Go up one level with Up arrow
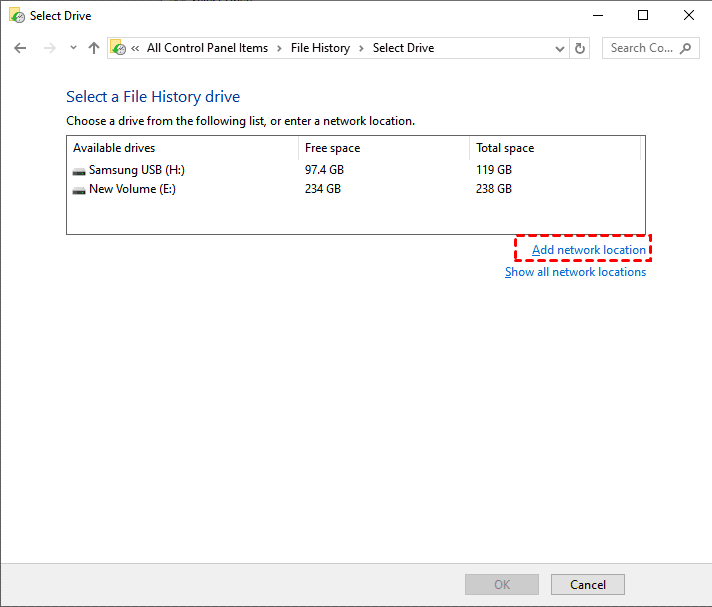The height and width of the screenshot is (607, 712). pyautogui.click(x=94, y=48)
